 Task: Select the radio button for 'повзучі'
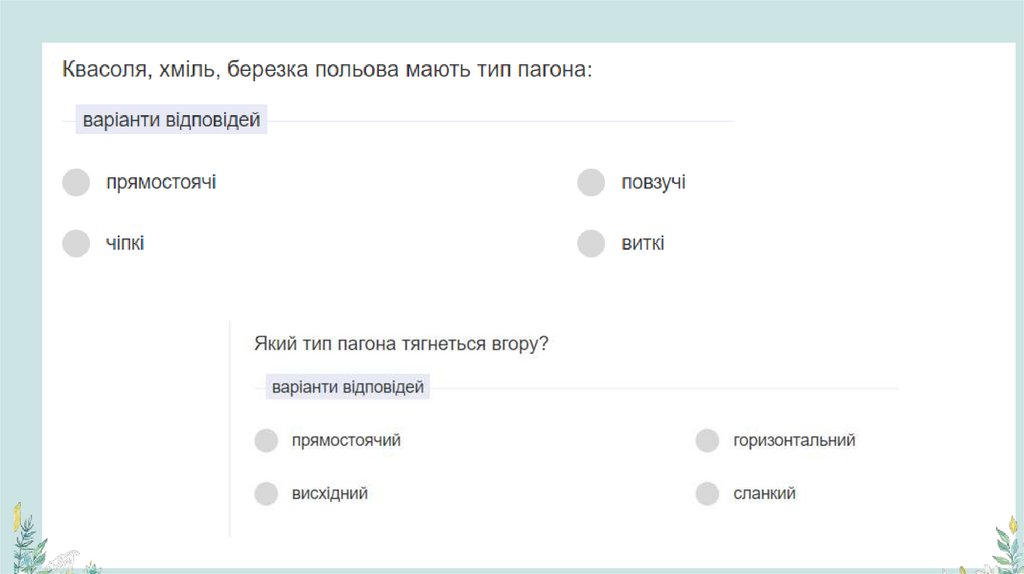coord(591,183)
